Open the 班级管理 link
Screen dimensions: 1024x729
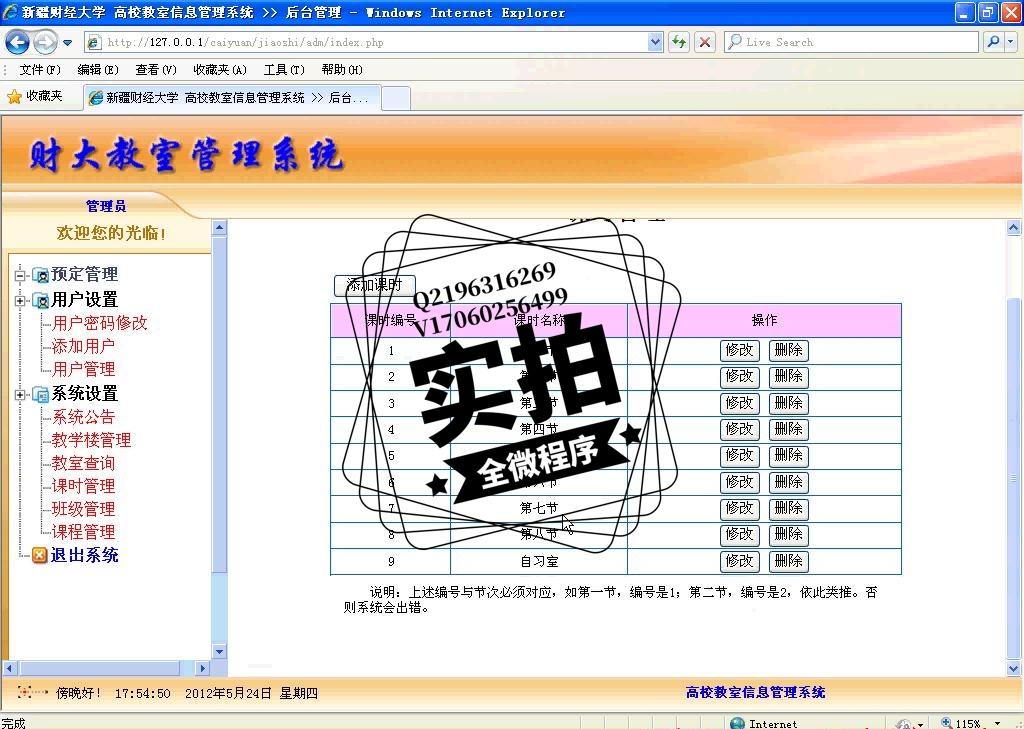click(83, 509)
